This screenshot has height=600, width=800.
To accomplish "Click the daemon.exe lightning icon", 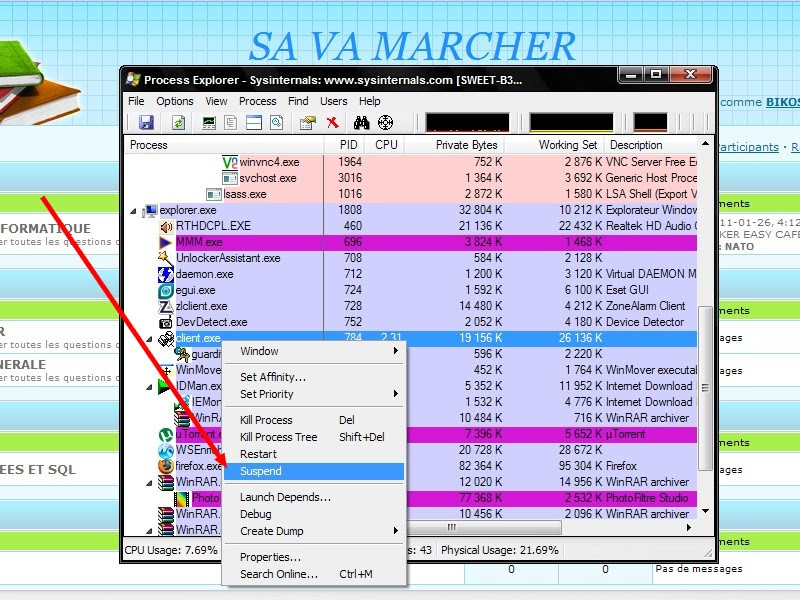I will 166,274.
